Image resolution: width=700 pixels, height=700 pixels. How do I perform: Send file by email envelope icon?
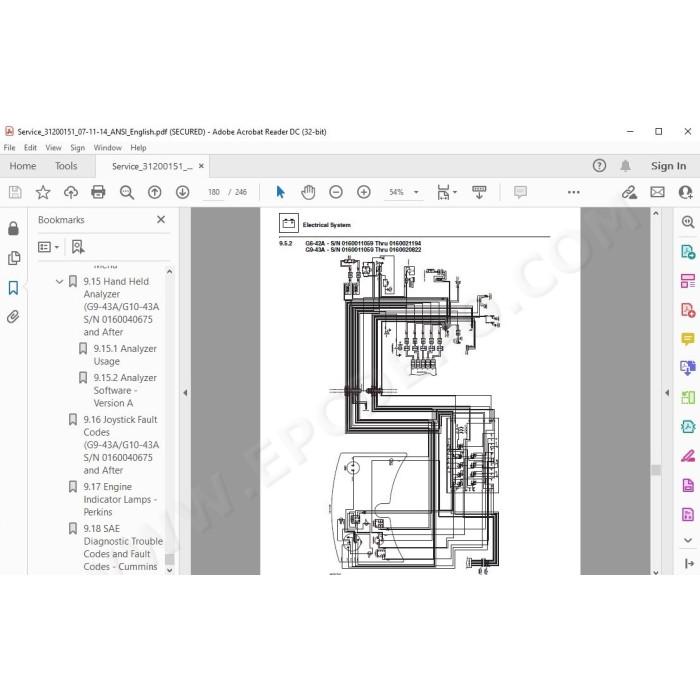(x=657, y=192)
